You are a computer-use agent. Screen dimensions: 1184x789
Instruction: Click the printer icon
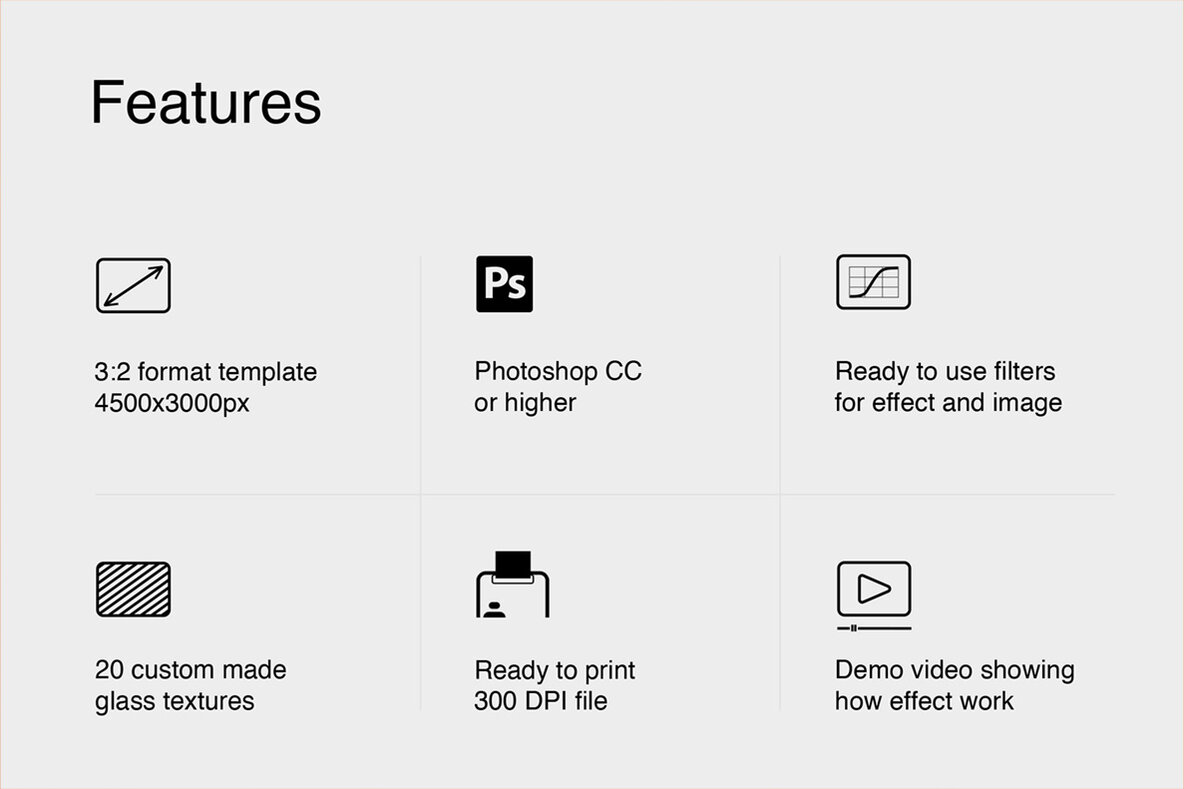[513, 585]
